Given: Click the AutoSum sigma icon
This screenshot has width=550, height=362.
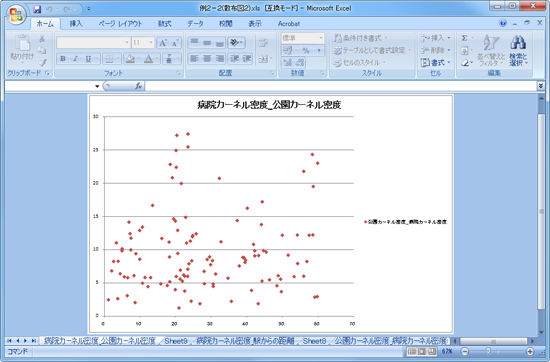Looking at the screenshot, I should (464, 38).
